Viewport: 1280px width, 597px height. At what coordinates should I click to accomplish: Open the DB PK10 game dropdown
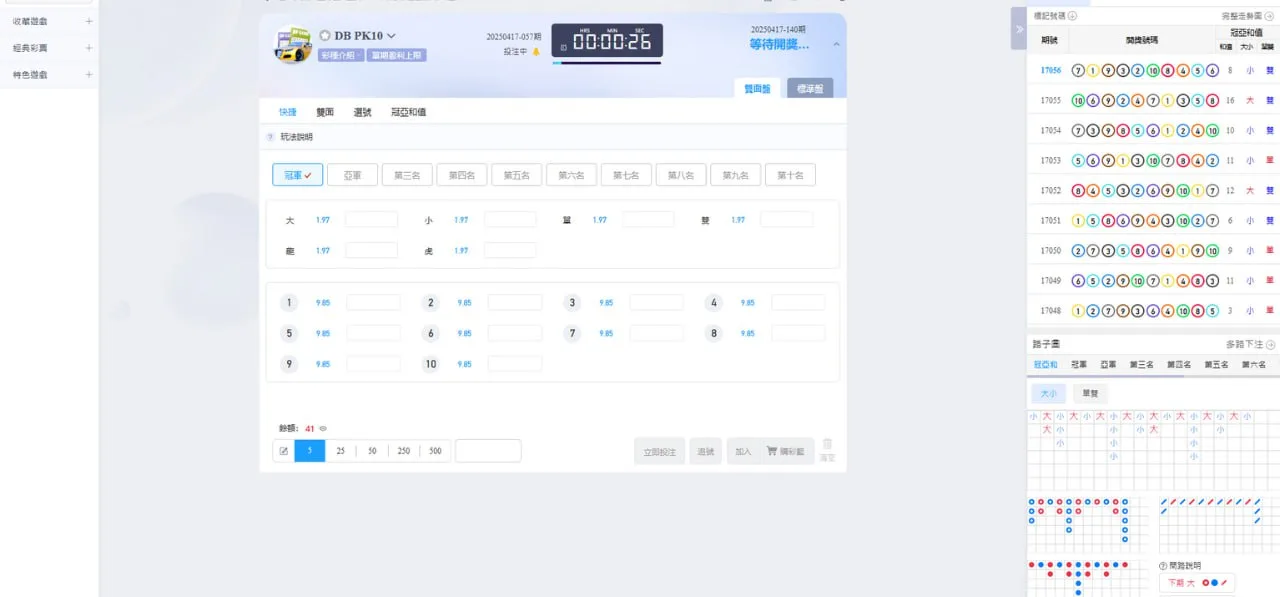(391, 36)
